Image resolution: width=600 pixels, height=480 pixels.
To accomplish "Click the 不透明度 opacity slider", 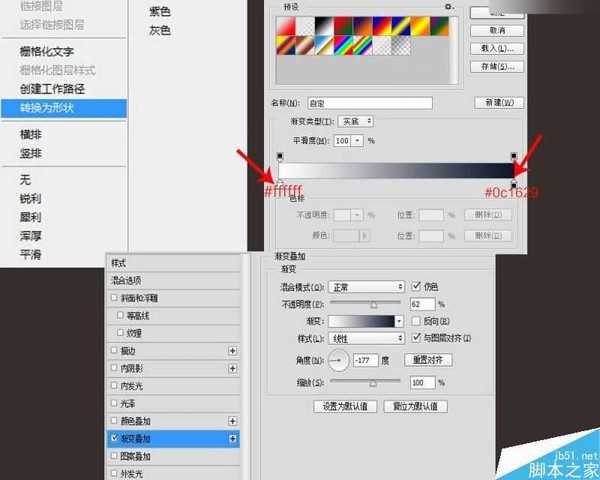I will click(x=372, y=304).
